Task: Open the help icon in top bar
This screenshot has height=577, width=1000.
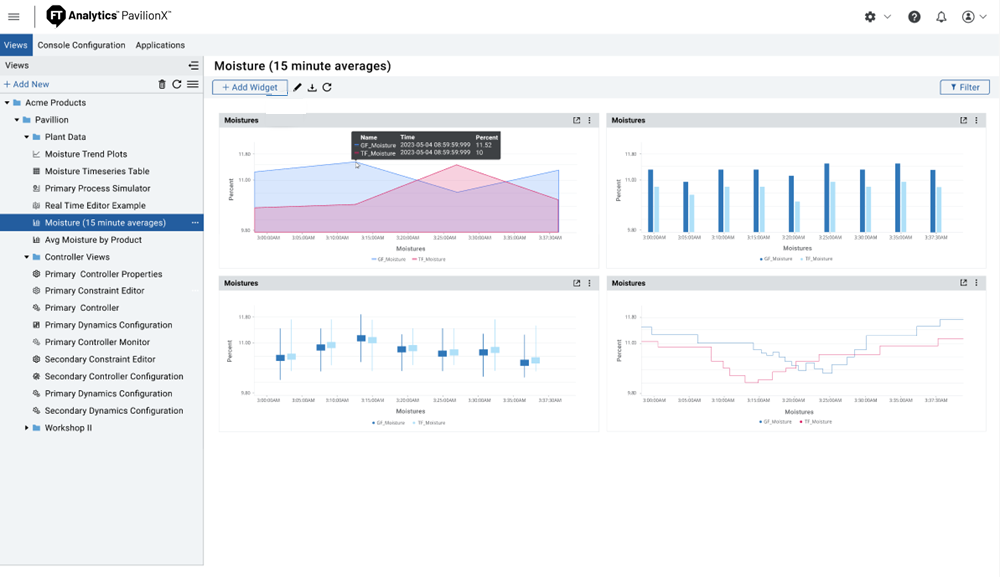Action: pos(913,16)
